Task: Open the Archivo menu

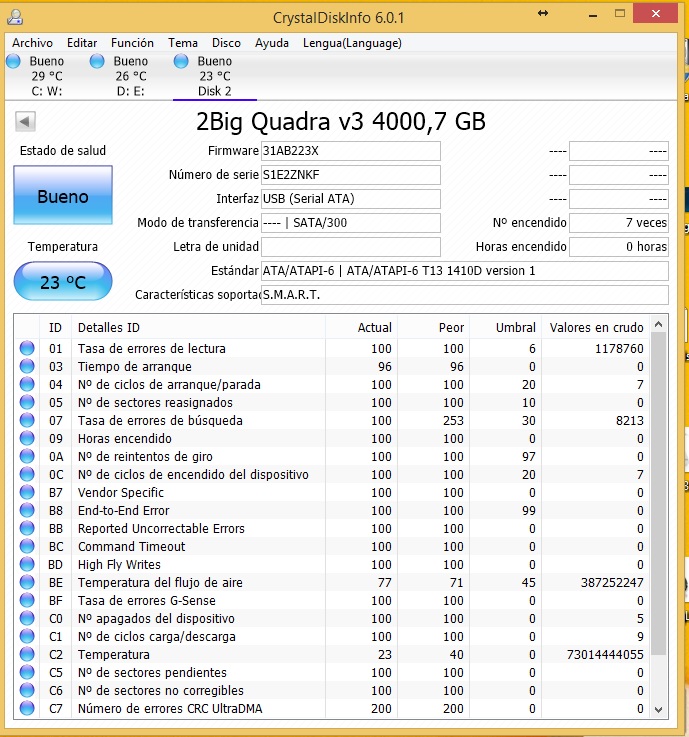Action: pos(32,43)
